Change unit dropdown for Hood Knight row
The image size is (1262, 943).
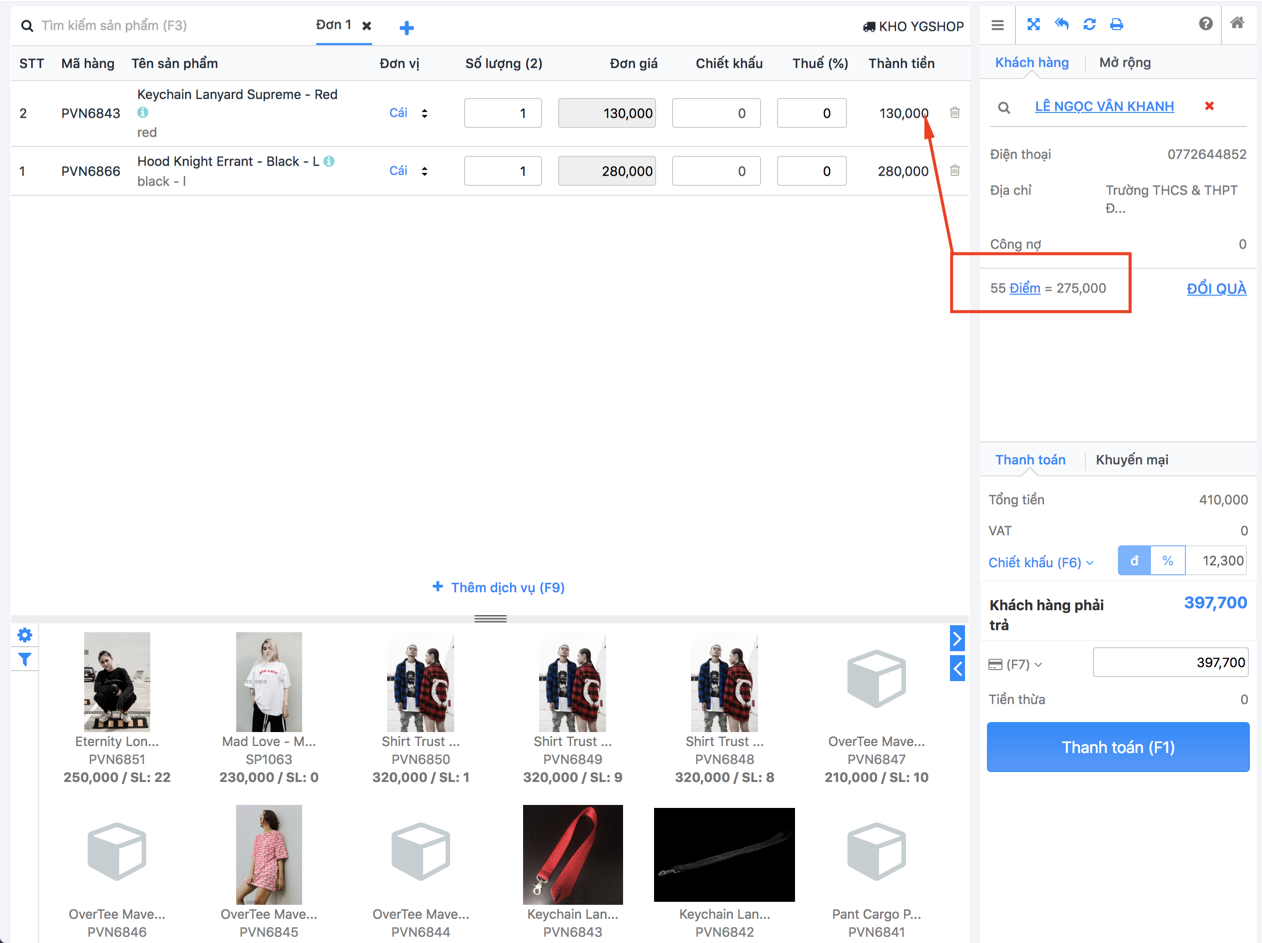click(x=409, y=171)
